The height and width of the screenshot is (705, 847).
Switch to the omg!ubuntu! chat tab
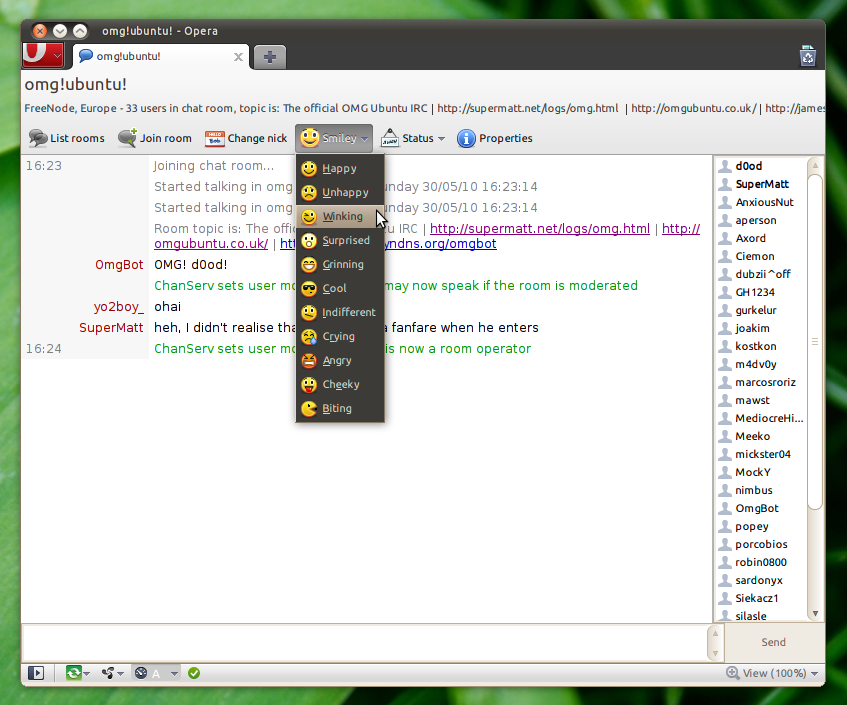pyautogui.click(x=160, y=56)
